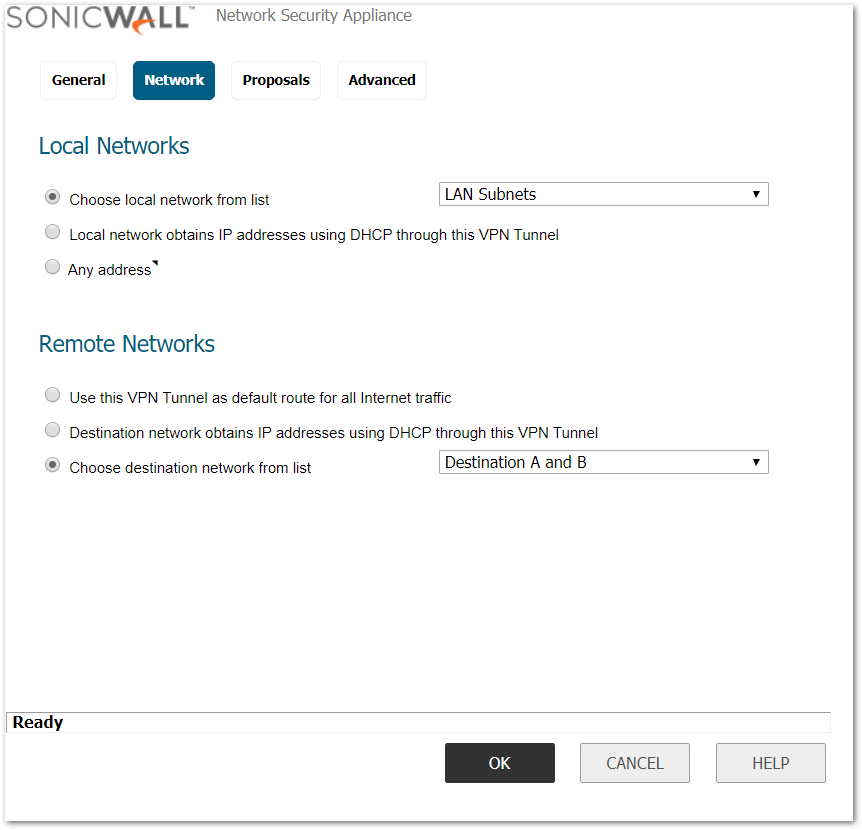This screenshot has width=862, height=830.
Task: Go to the Advanced tab
Action: 382,80
